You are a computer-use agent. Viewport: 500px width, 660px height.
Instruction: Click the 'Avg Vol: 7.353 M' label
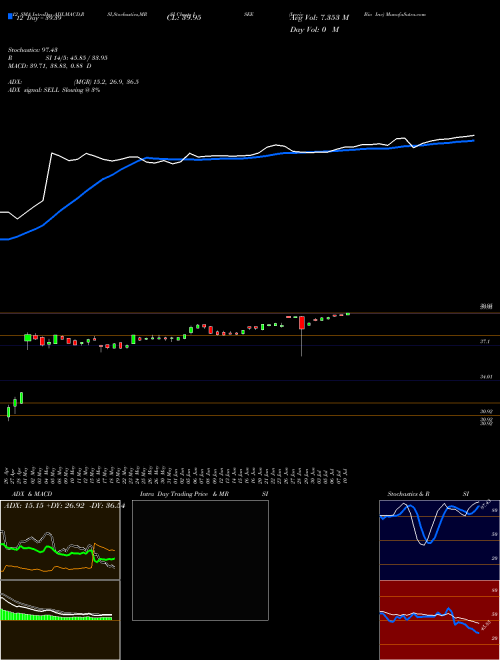coord(319,18)
